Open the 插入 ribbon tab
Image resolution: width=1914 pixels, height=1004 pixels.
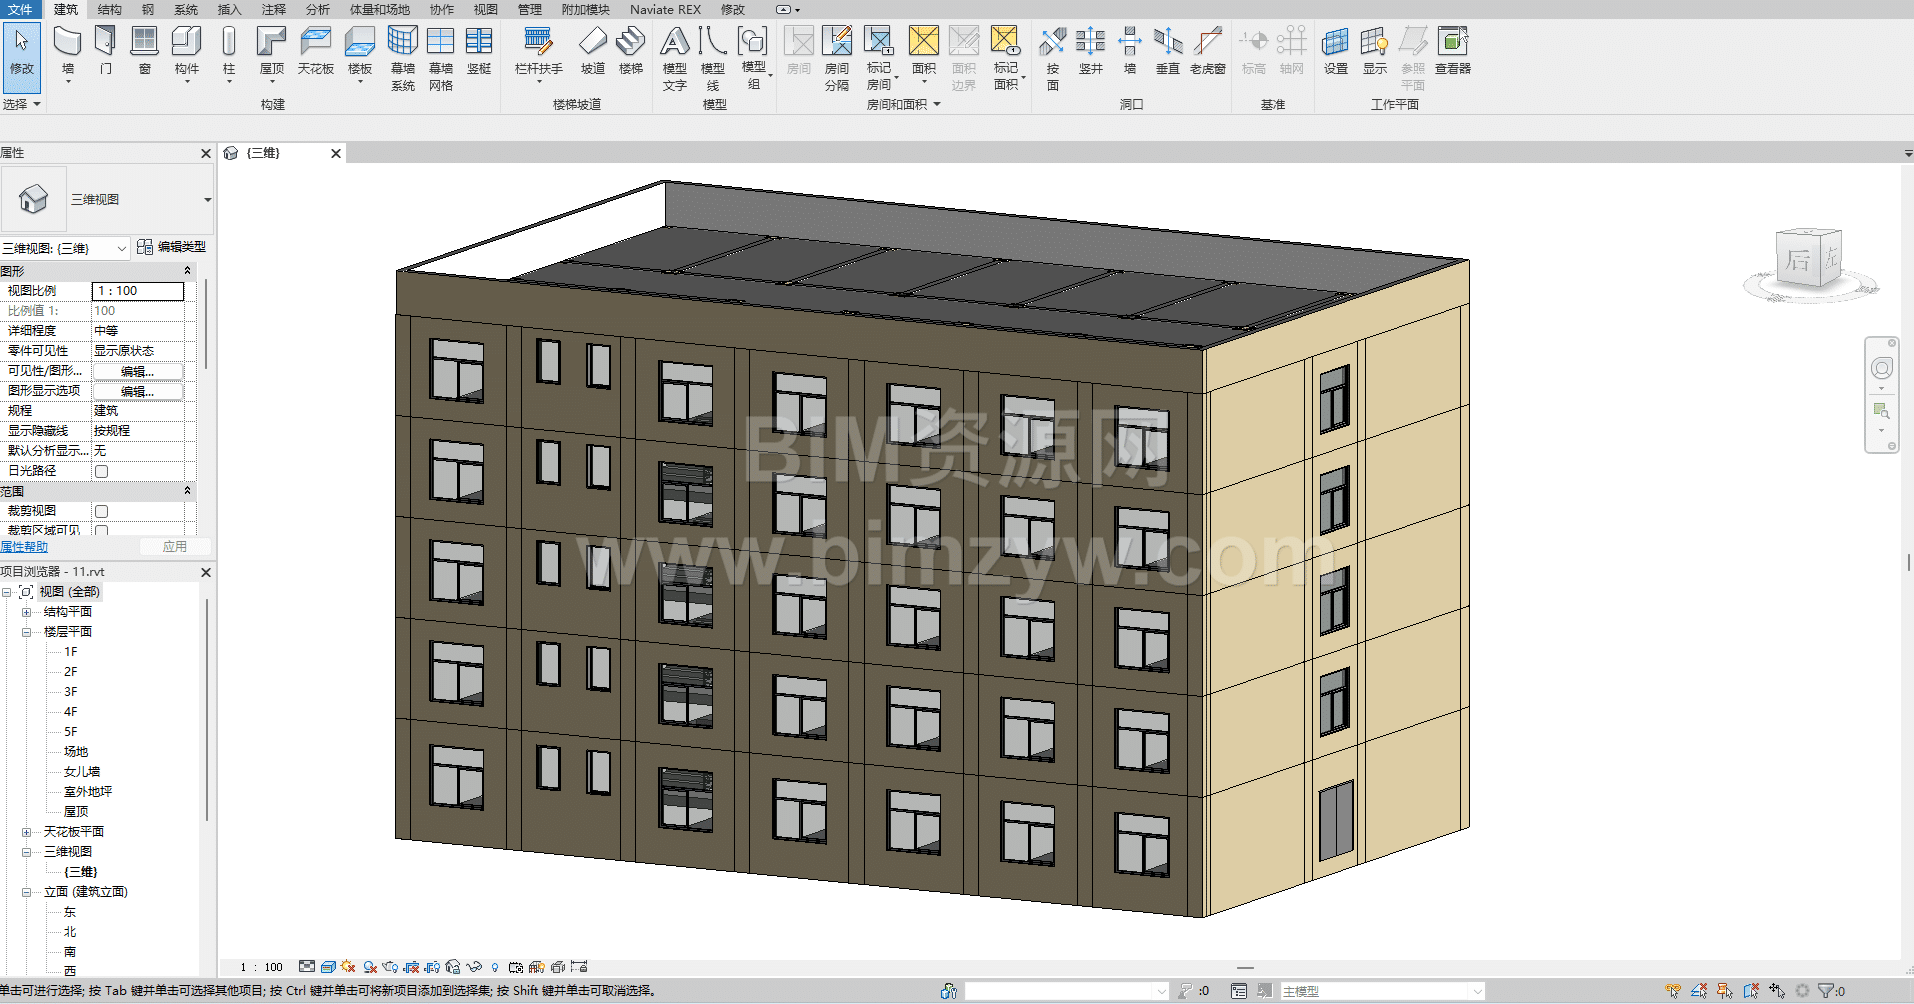[x=229, y=10]
